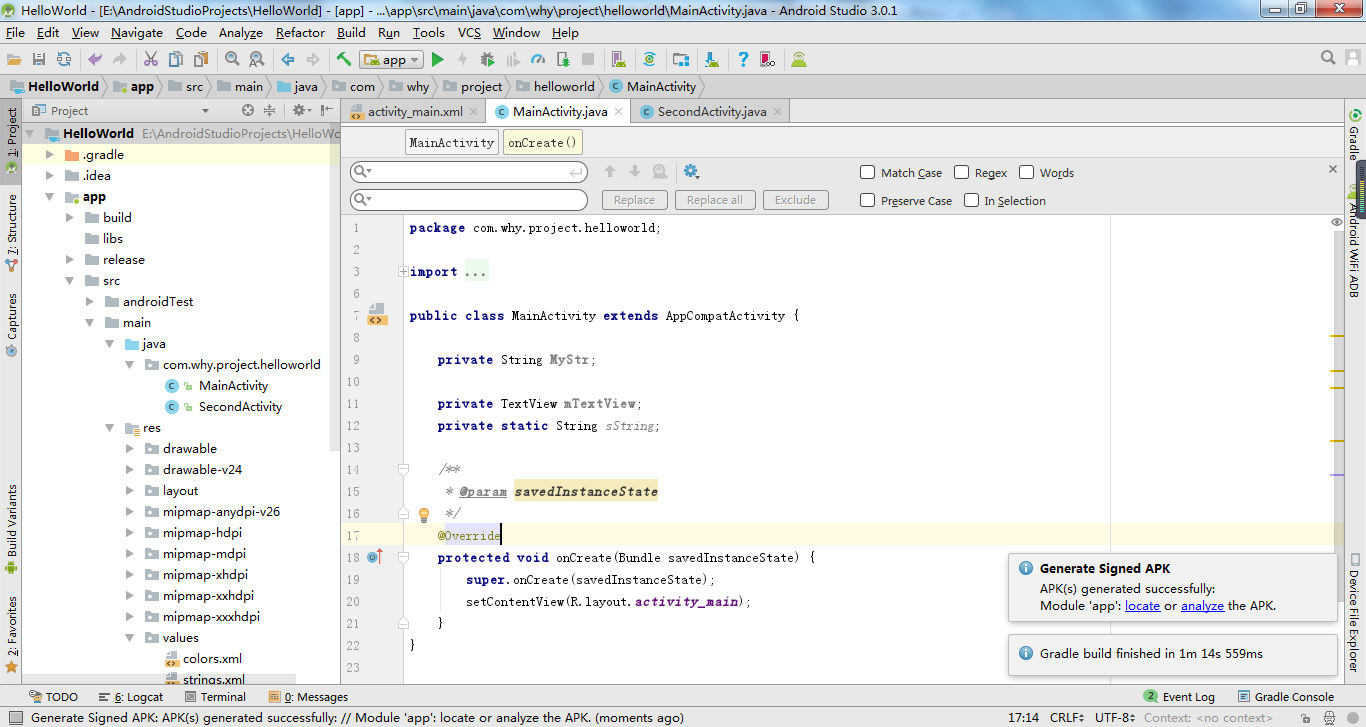Screen dimensions: 1366x727
Task: Close the find and replace bar
Action: (1332, 170)
